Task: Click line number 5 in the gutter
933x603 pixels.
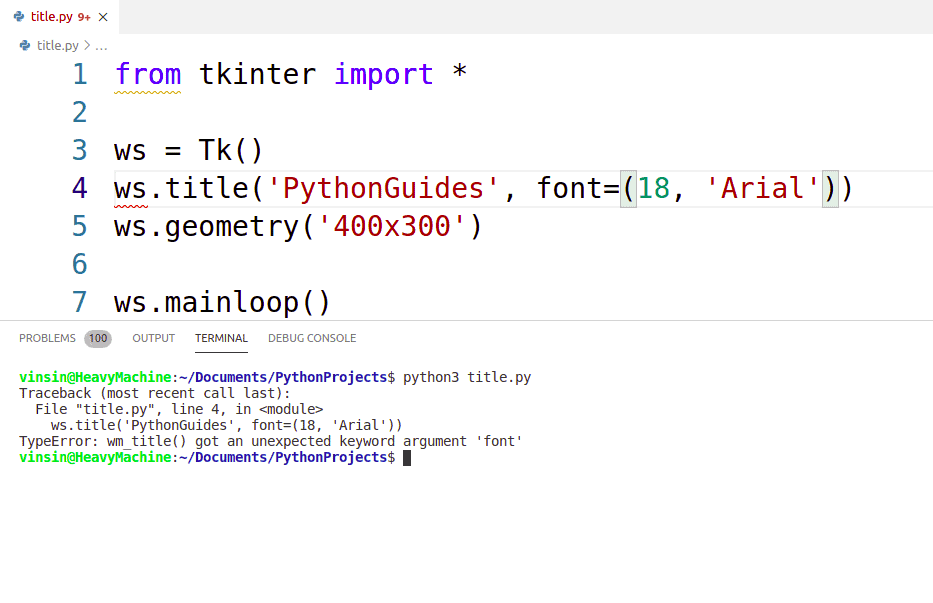Action: click(x=80, y=227)
